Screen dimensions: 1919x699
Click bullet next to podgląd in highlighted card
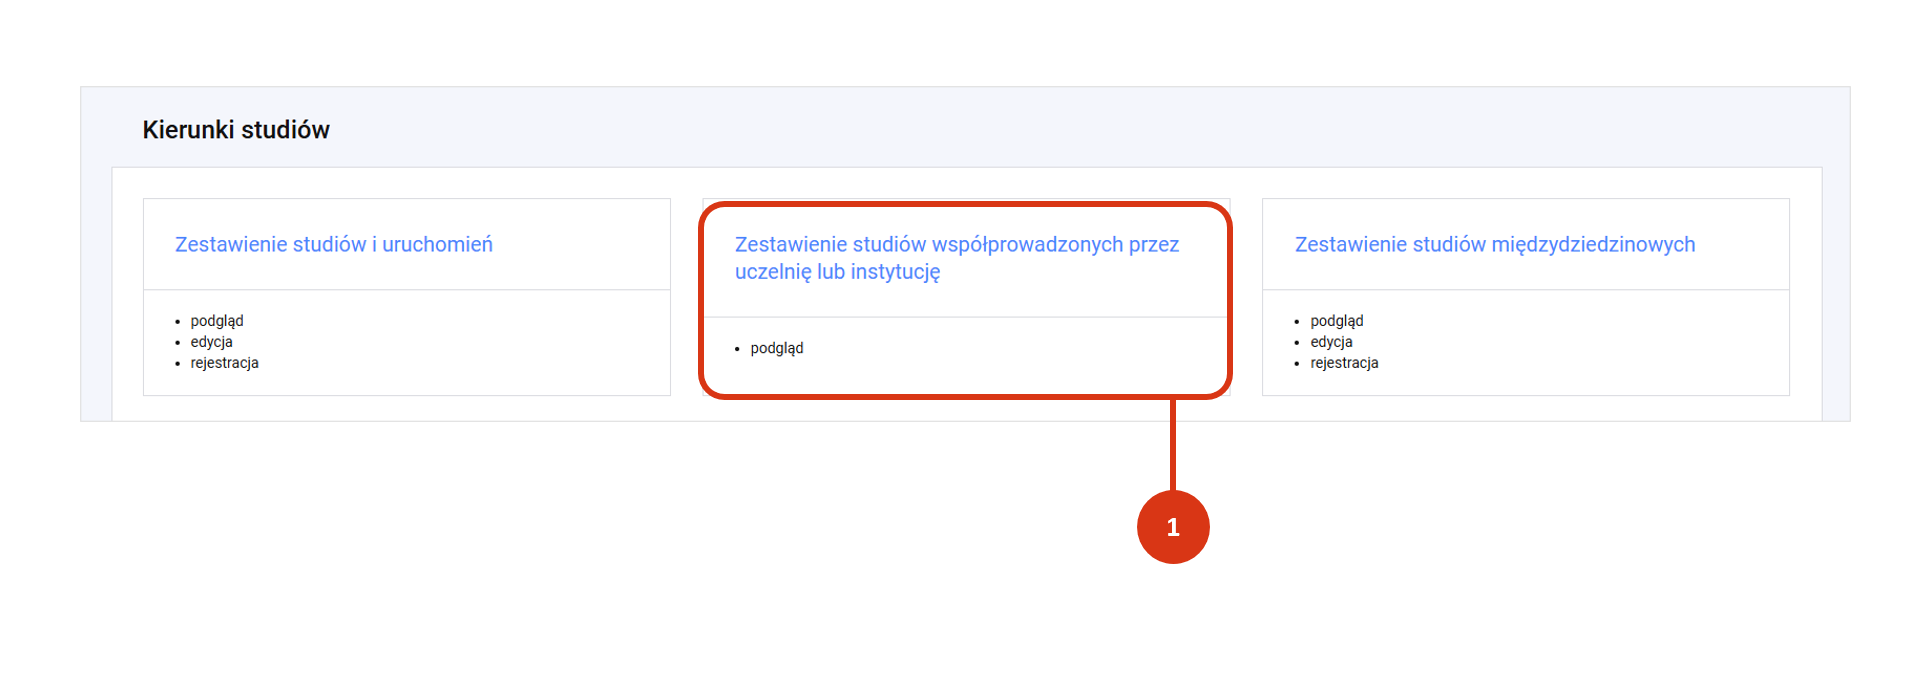[x=738, y=349]
